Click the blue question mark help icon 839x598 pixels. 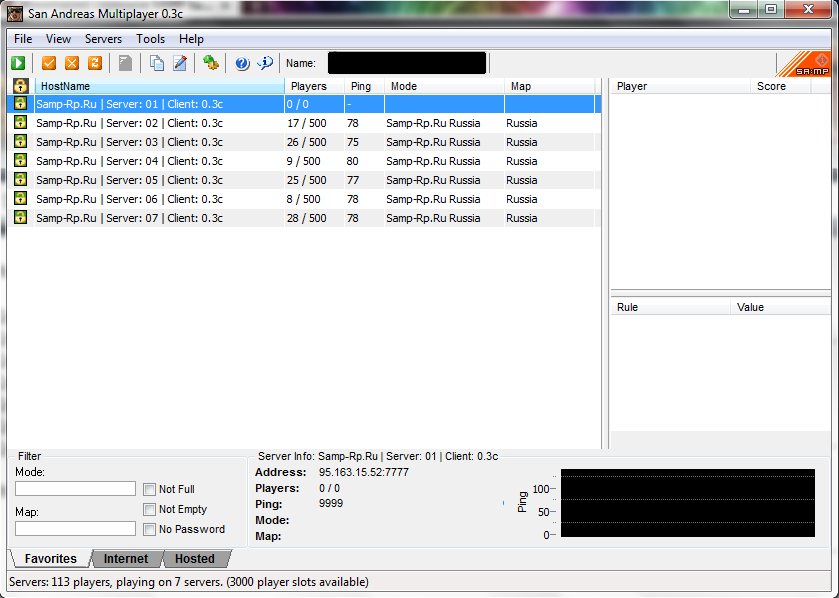242,63
